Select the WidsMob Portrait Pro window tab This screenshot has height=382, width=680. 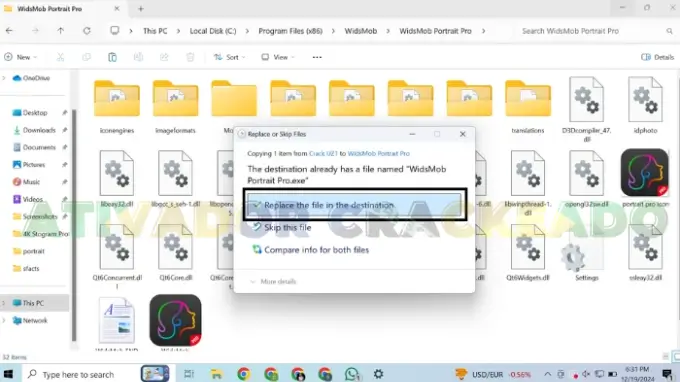pyautogui.click(x=62, y=9)
